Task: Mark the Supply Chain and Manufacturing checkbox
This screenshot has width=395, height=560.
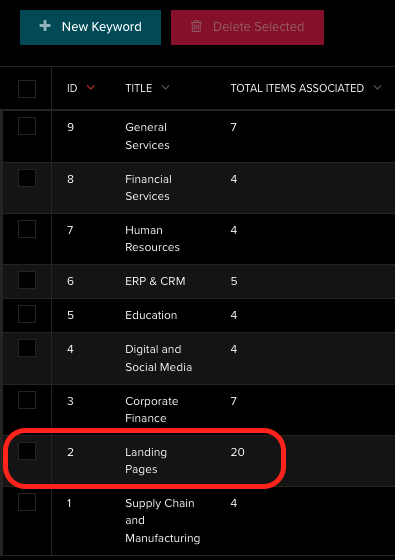Action: click(27, 502)
